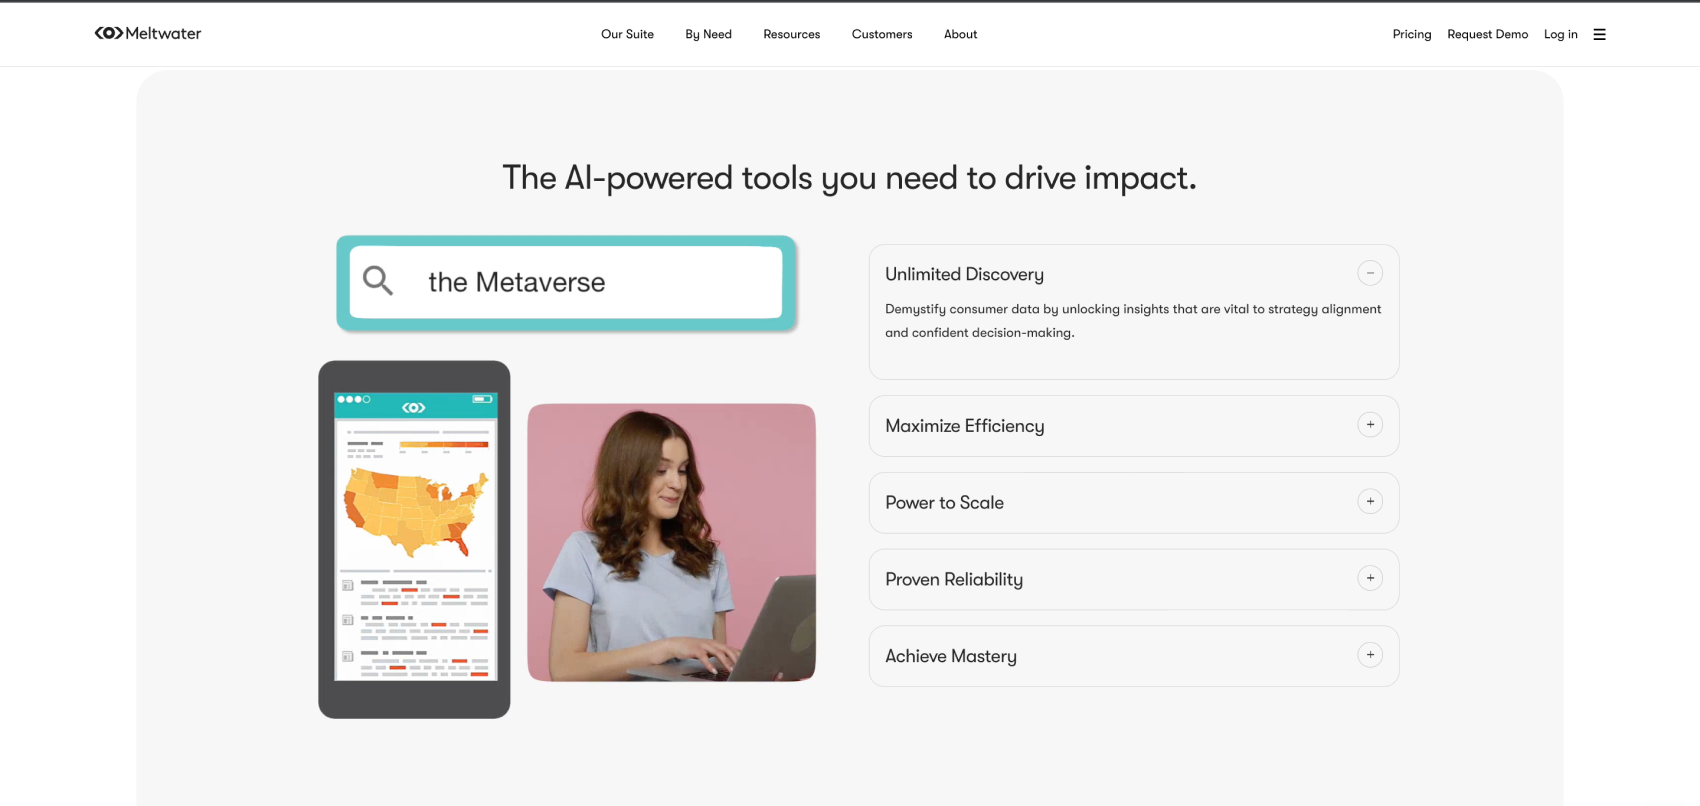Click the Unlimited Discovery heading
Viewport: 1700px width, 806px height.
[x=964, y=274]
